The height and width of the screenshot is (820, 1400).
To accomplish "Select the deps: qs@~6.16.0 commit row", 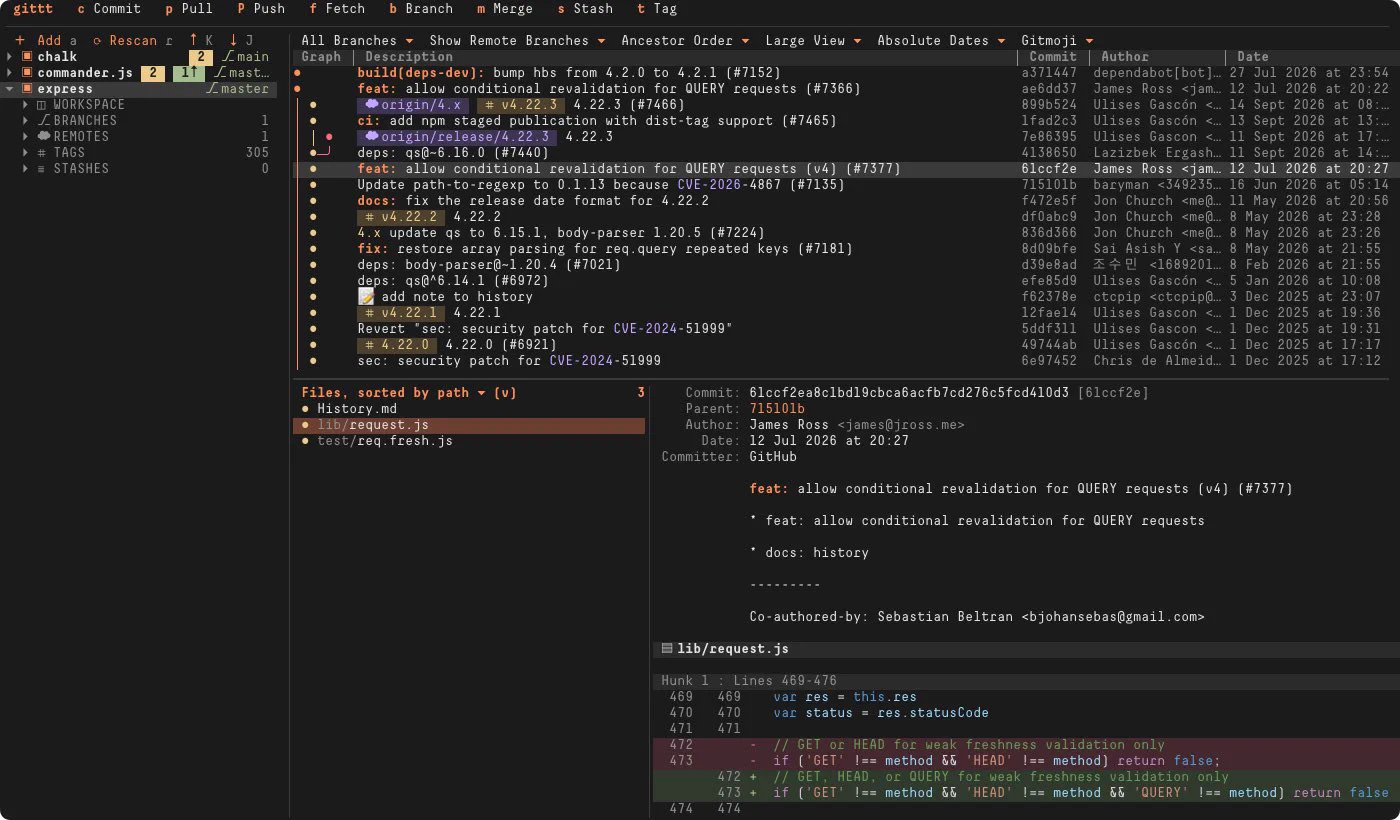I will click(840, 153).
